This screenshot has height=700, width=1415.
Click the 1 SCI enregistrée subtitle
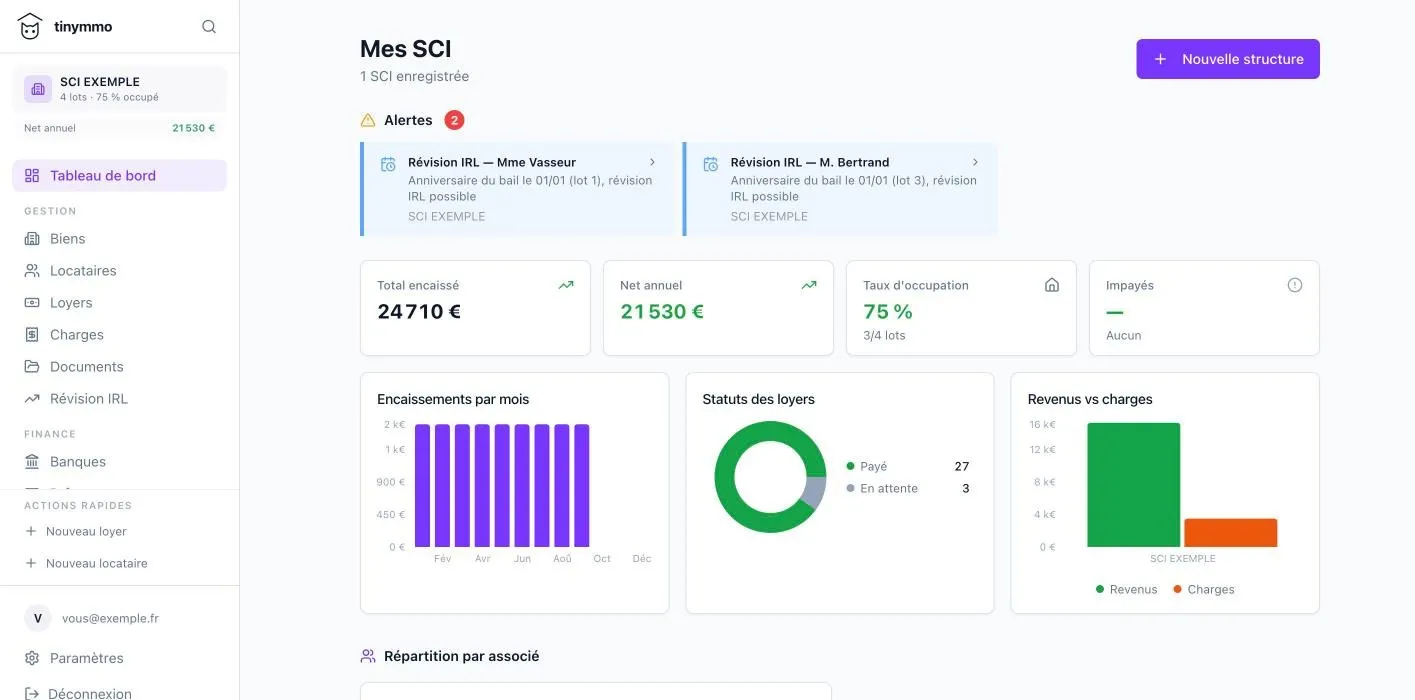pyautogui.click(x=414, y=76)
